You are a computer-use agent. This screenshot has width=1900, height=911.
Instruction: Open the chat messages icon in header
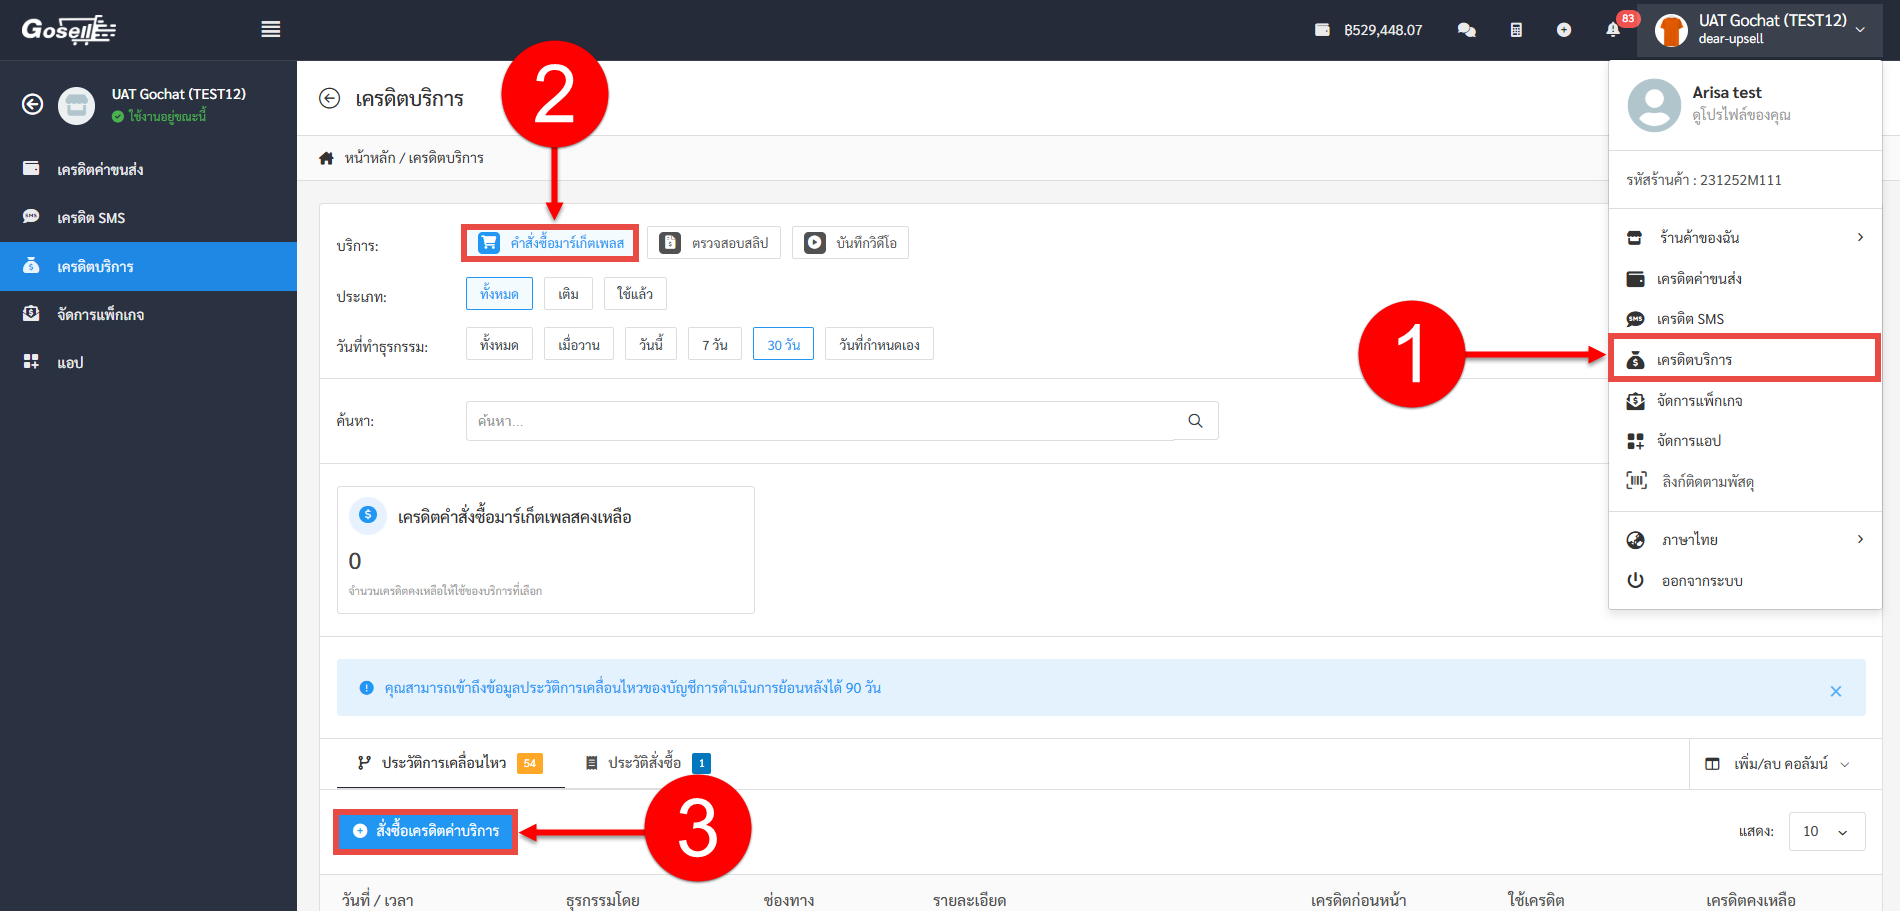(1466, 30)
